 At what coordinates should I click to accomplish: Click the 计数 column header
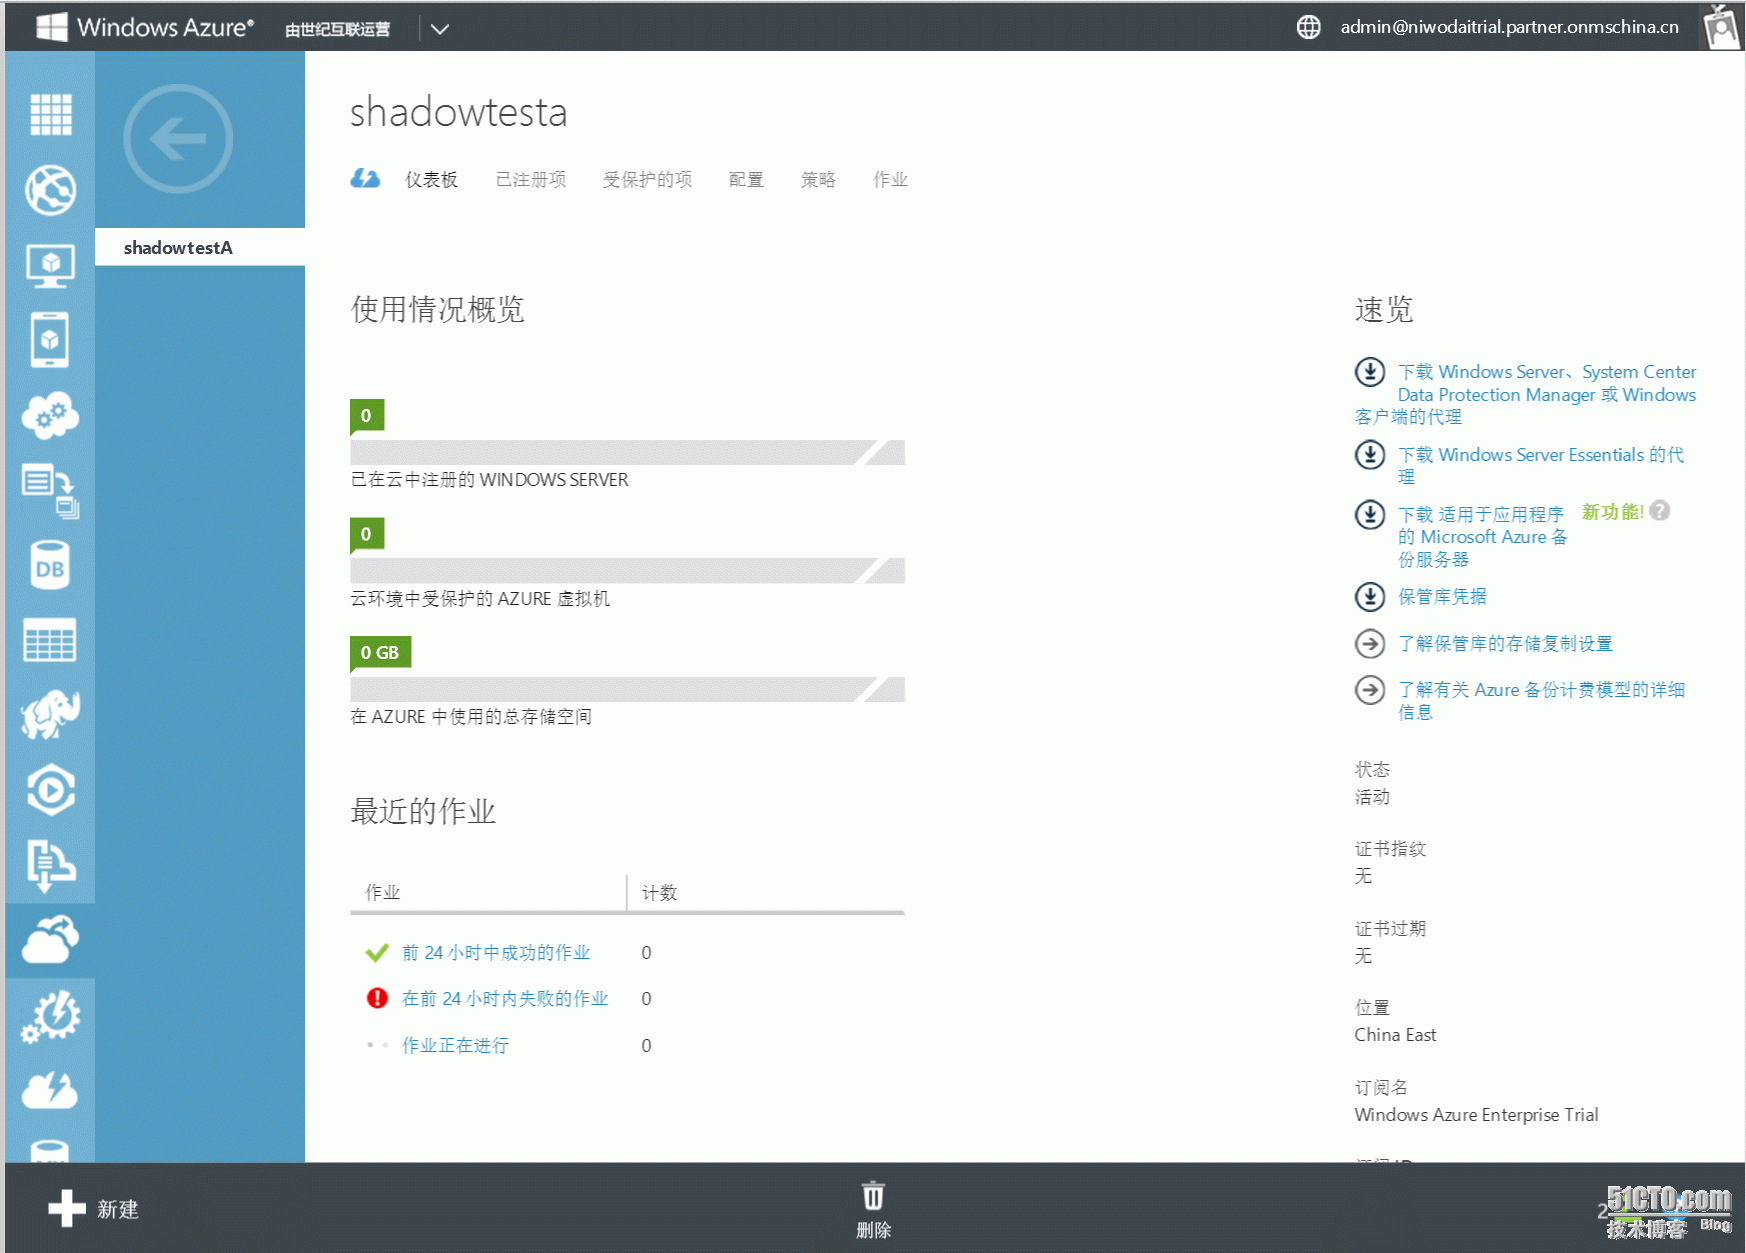tap(659, 893)
